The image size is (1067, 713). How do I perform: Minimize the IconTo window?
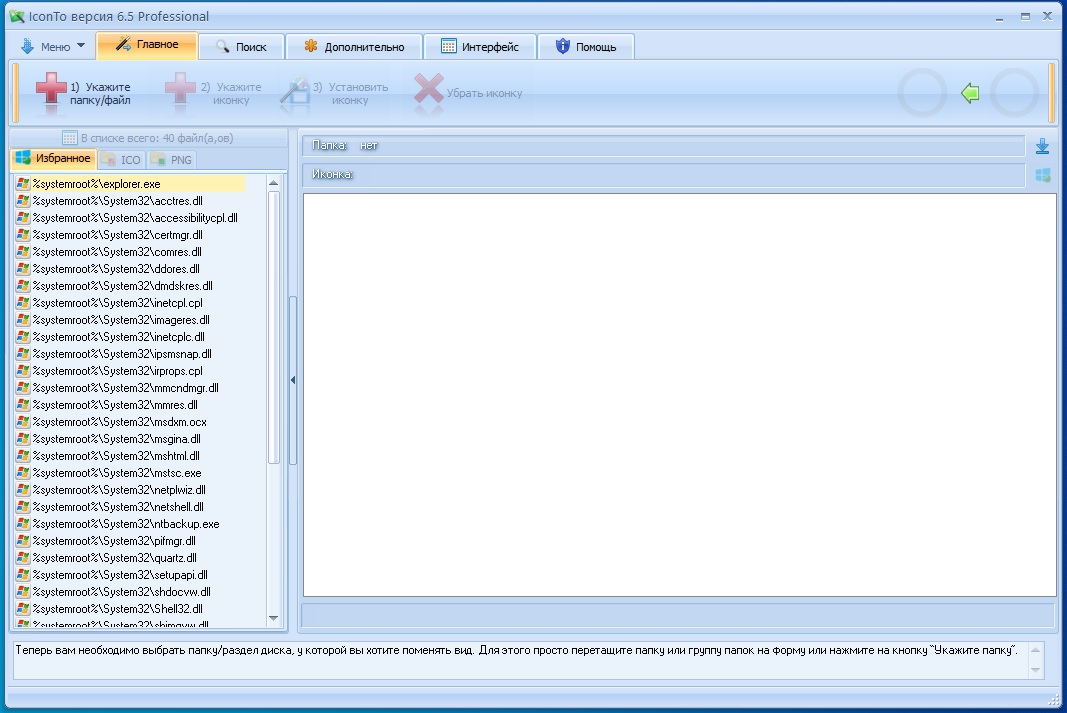(x=999, y=17)
